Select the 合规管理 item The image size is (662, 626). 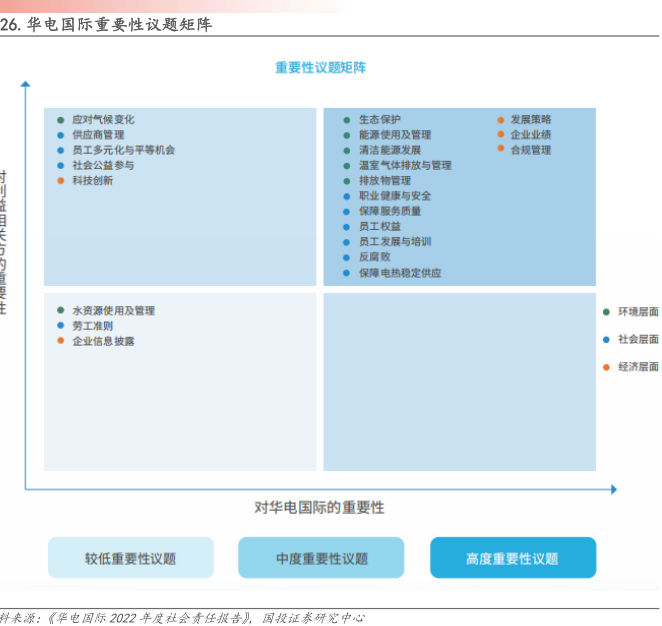(531, 150)
